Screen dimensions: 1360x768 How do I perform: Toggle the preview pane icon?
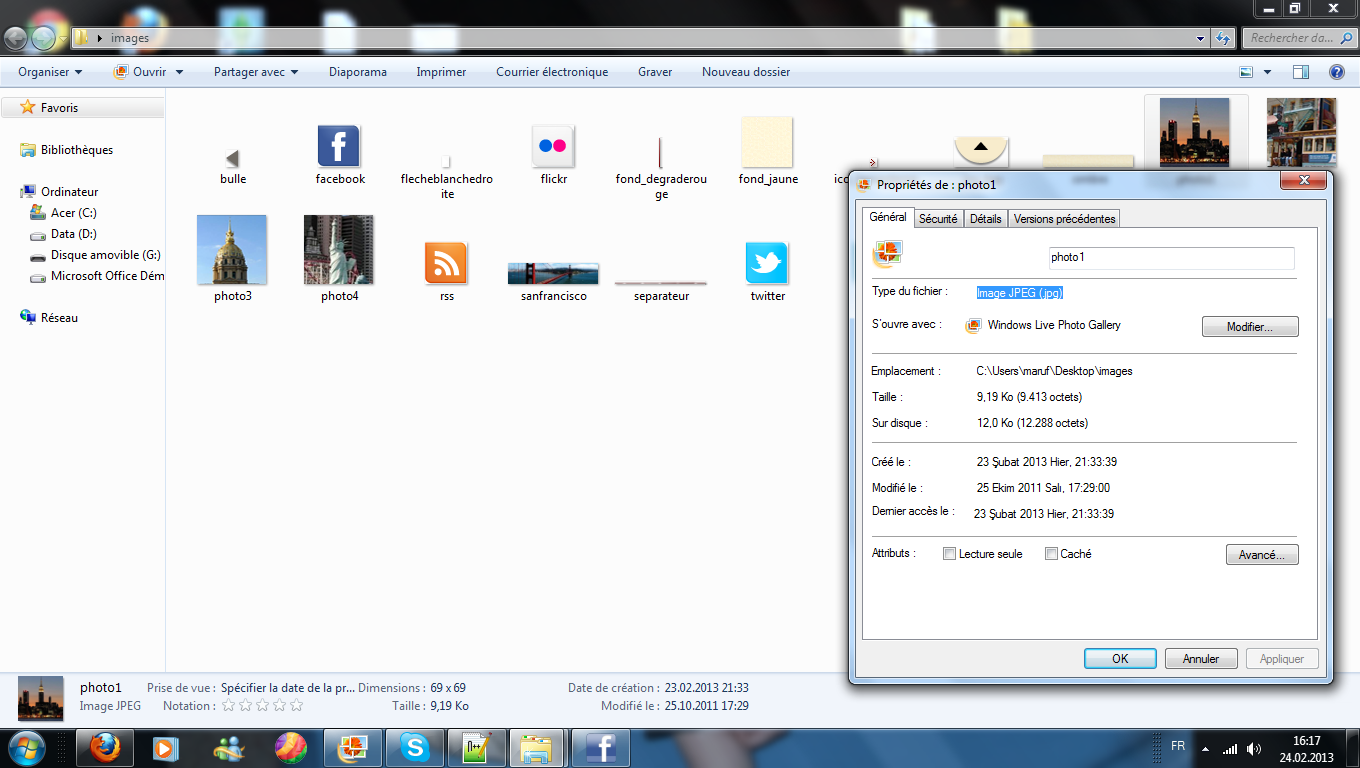coord(1300,72)
